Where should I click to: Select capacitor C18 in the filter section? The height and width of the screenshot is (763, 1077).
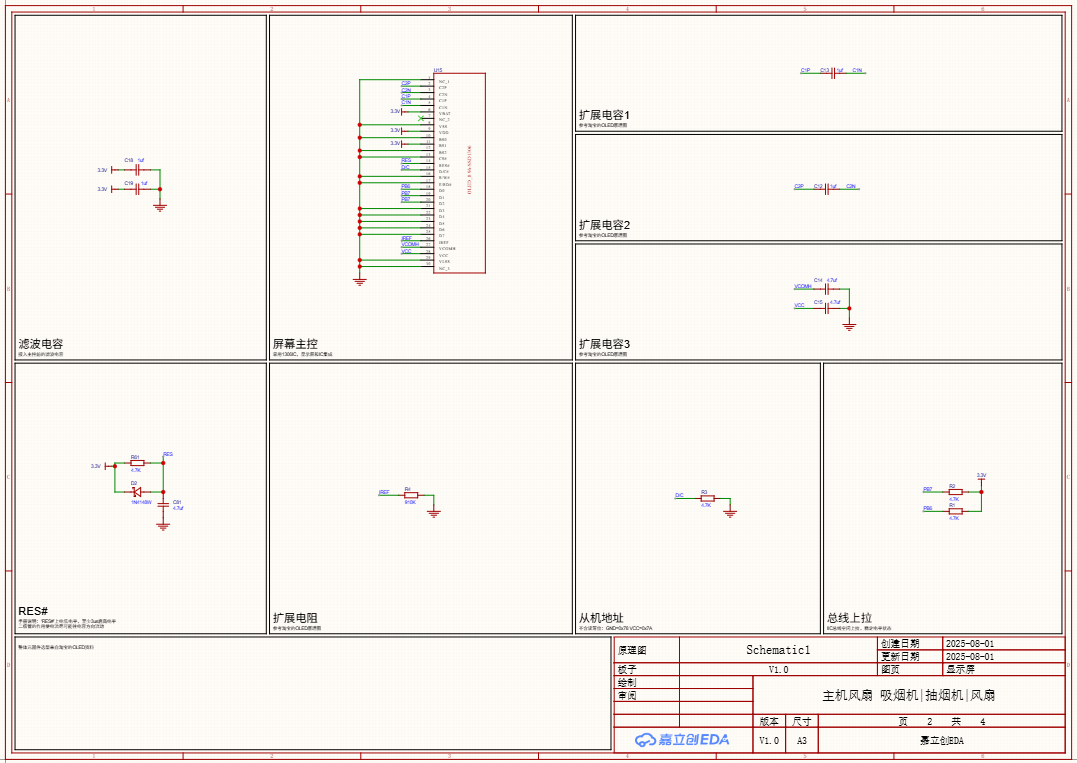[x=135, y=170]
